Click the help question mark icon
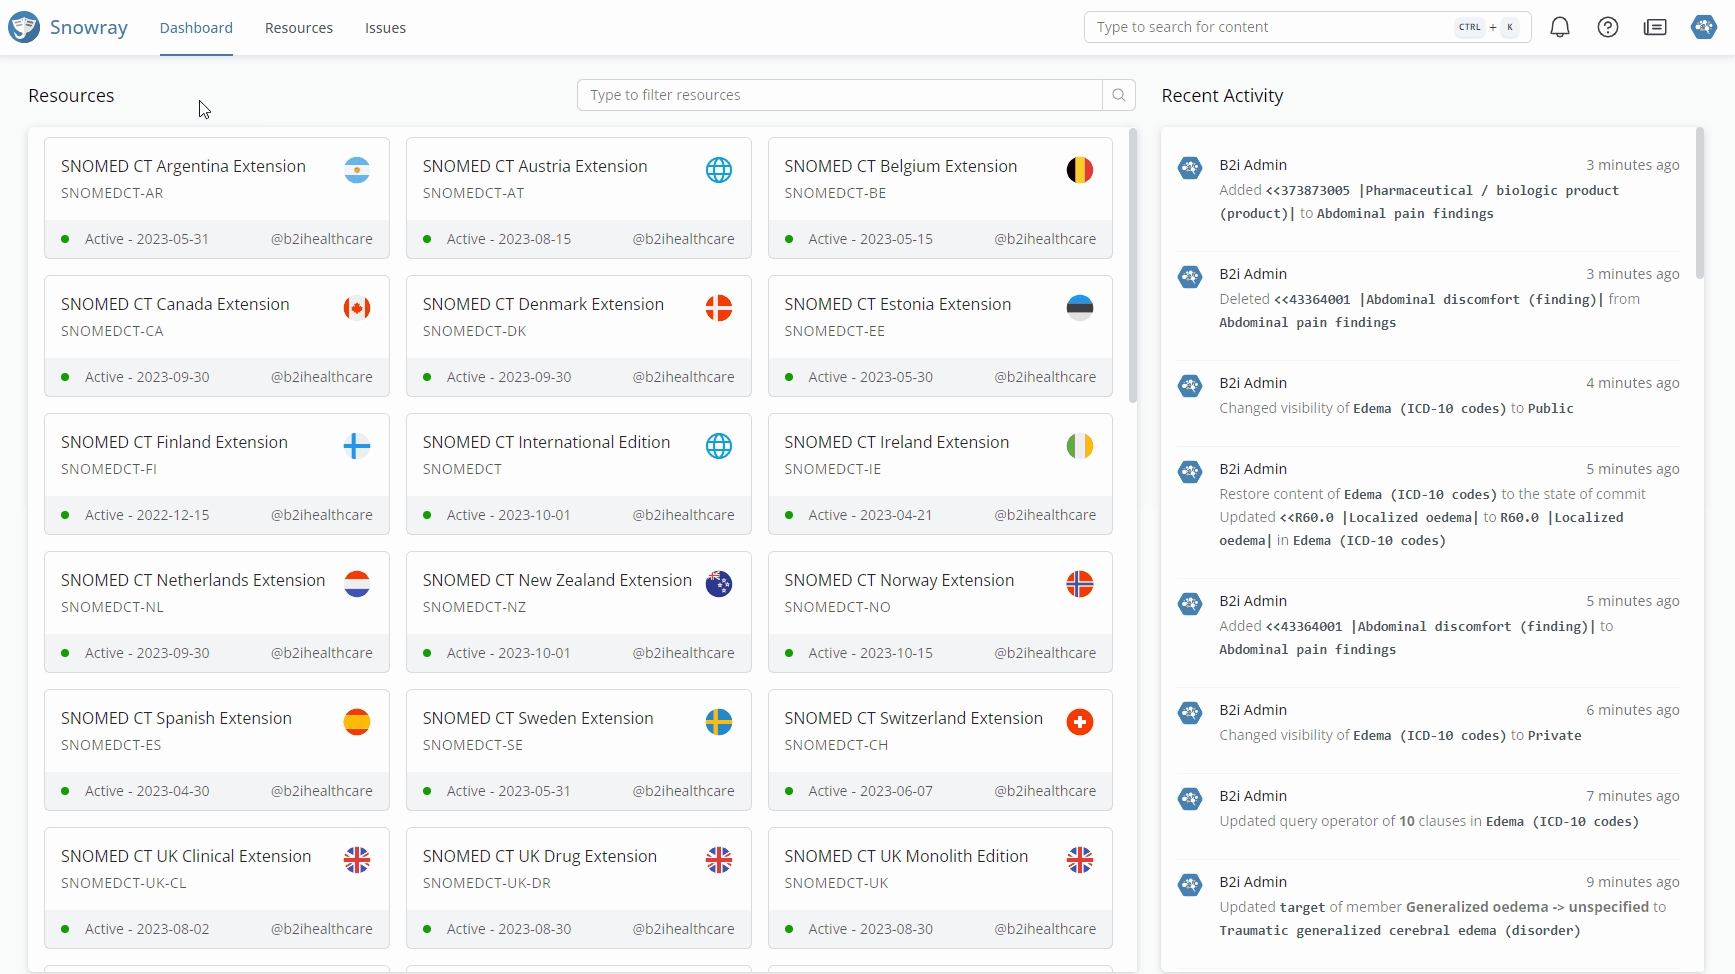The height and width of the screenshot is (974, 1735). (1607, 27)
